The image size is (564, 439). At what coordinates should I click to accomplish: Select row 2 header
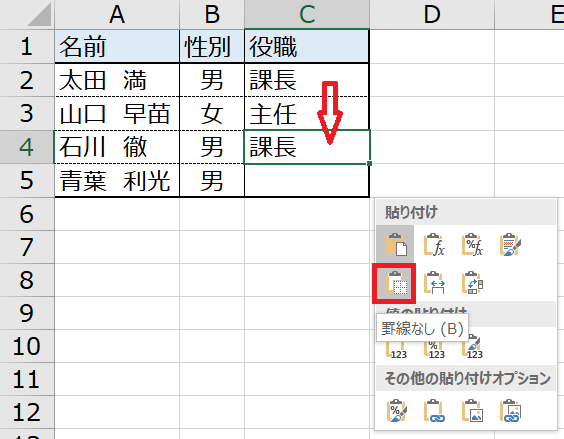tap(27, 80)
